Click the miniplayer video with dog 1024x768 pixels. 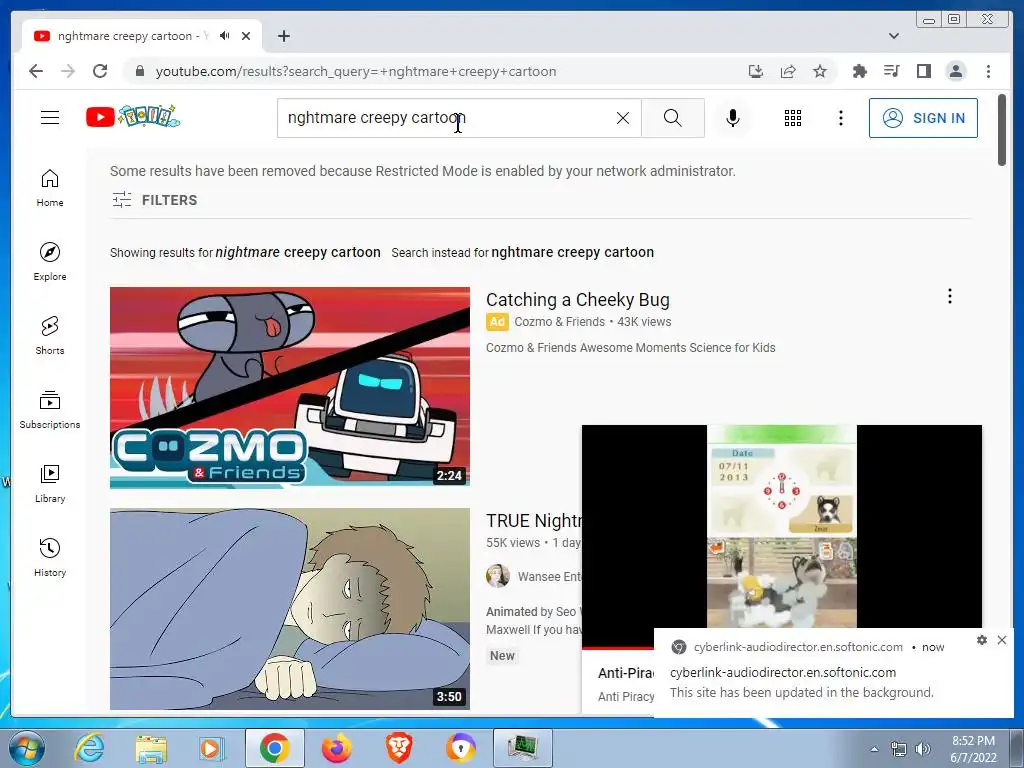(x=781, y=526)
